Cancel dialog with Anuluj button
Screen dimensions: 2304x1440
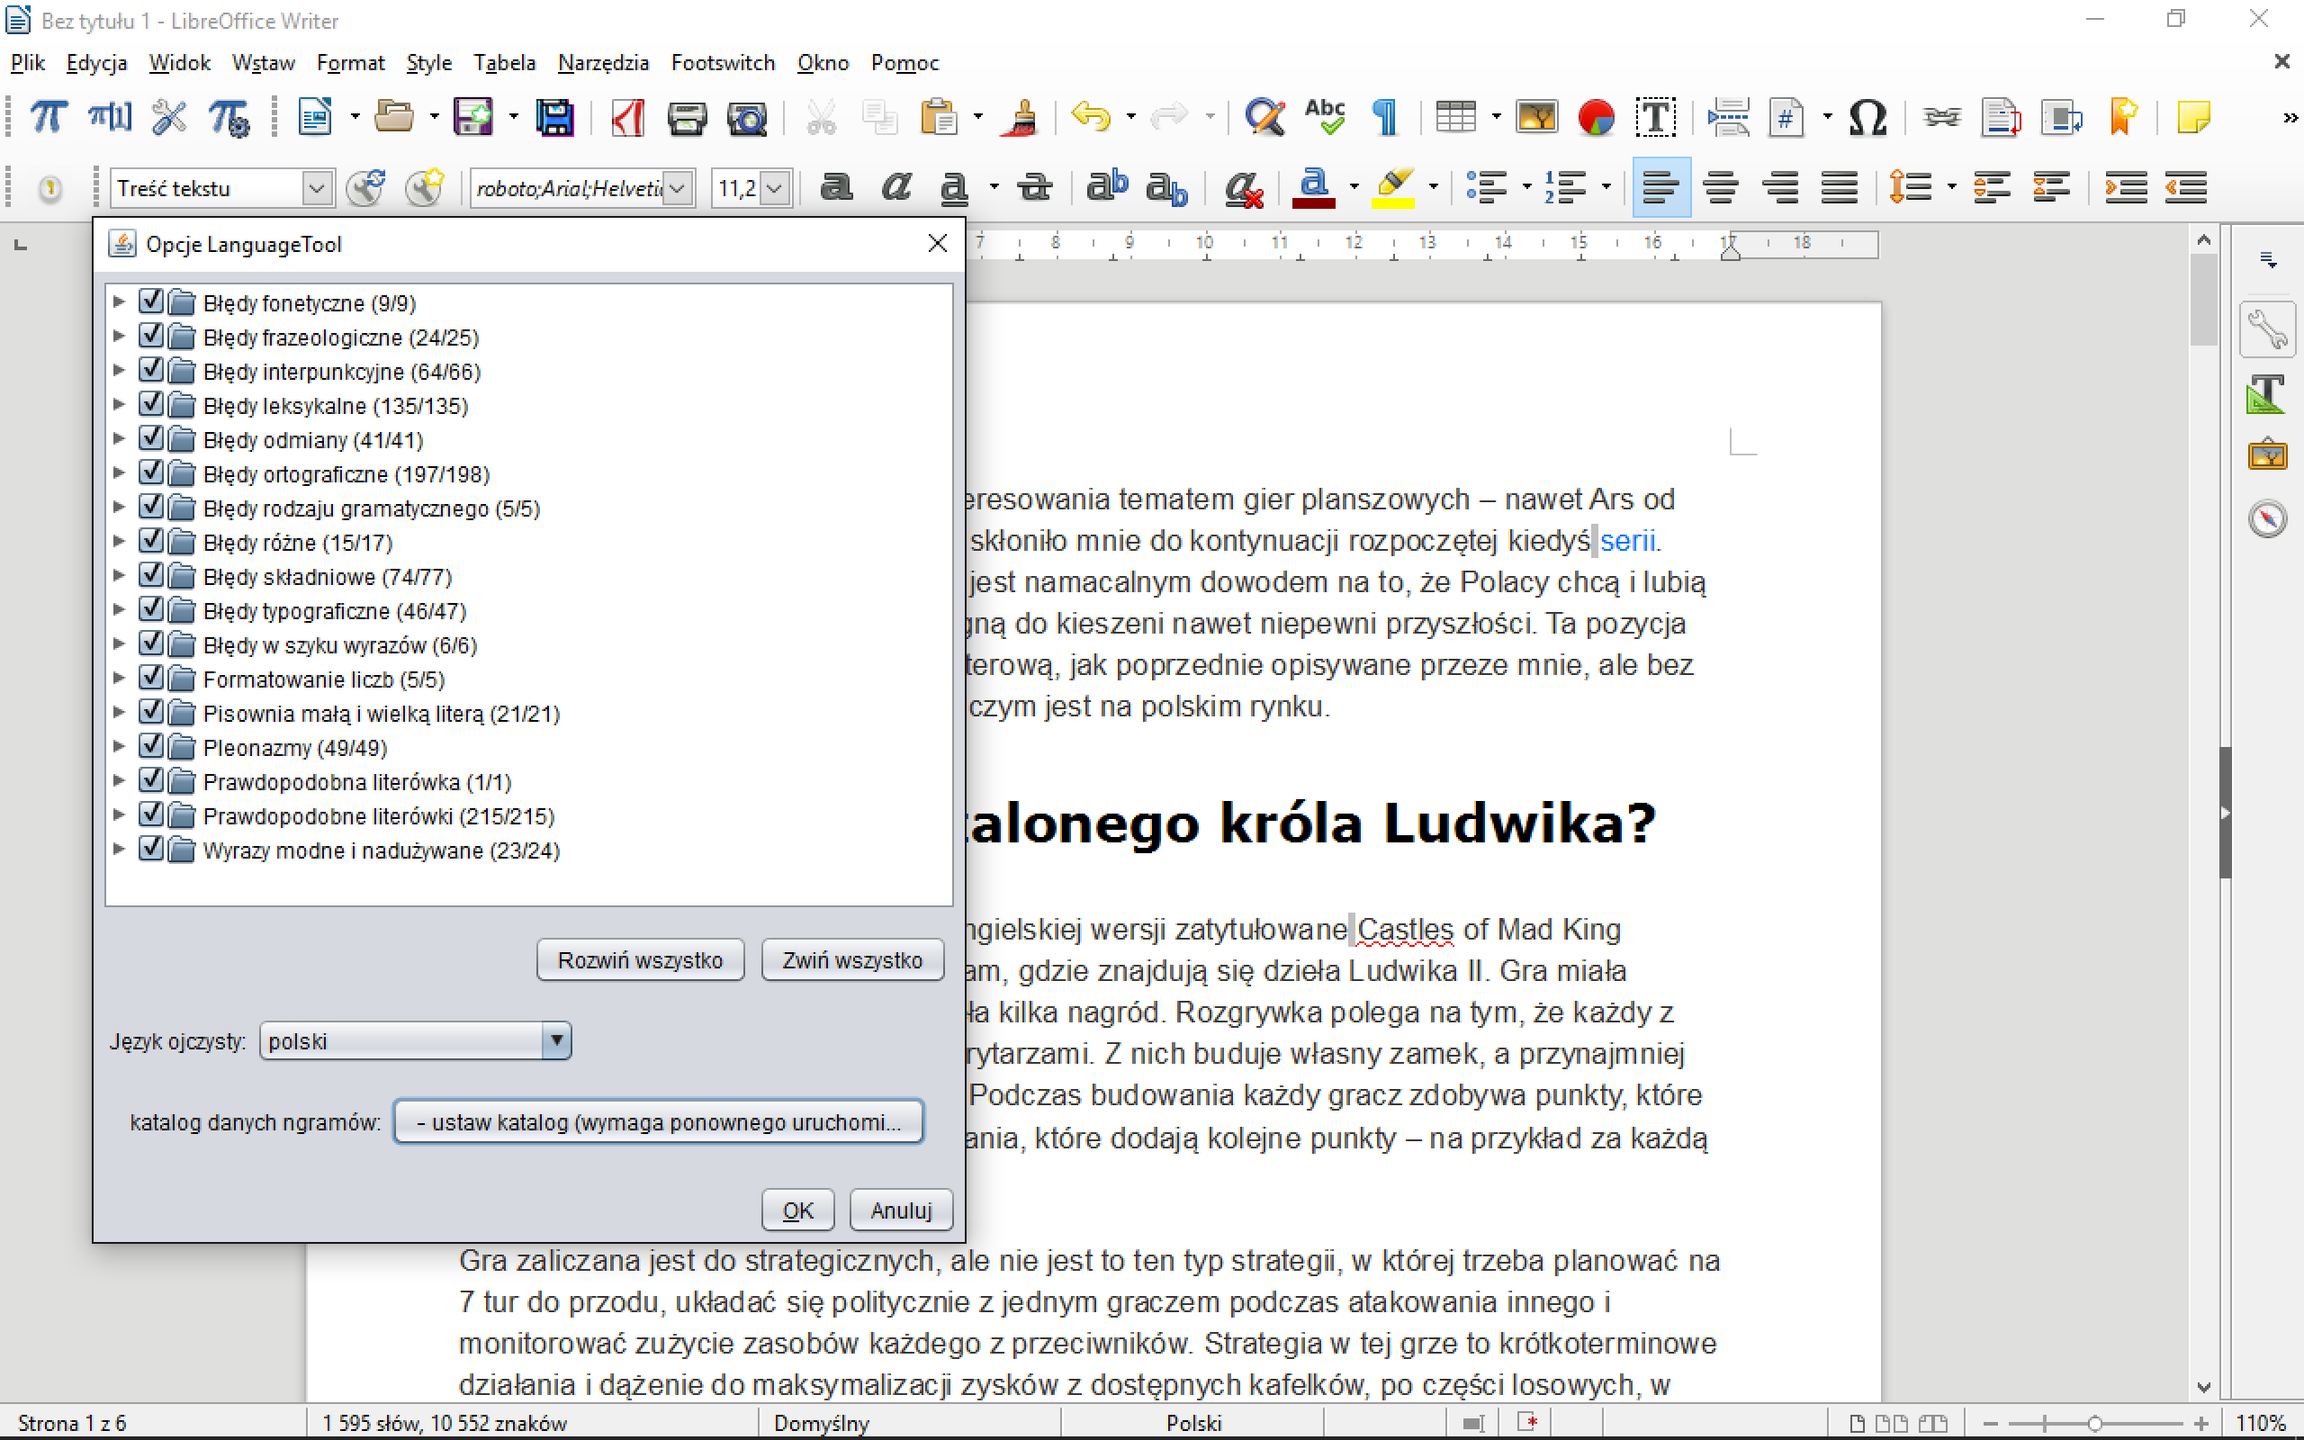(901, 1210)
